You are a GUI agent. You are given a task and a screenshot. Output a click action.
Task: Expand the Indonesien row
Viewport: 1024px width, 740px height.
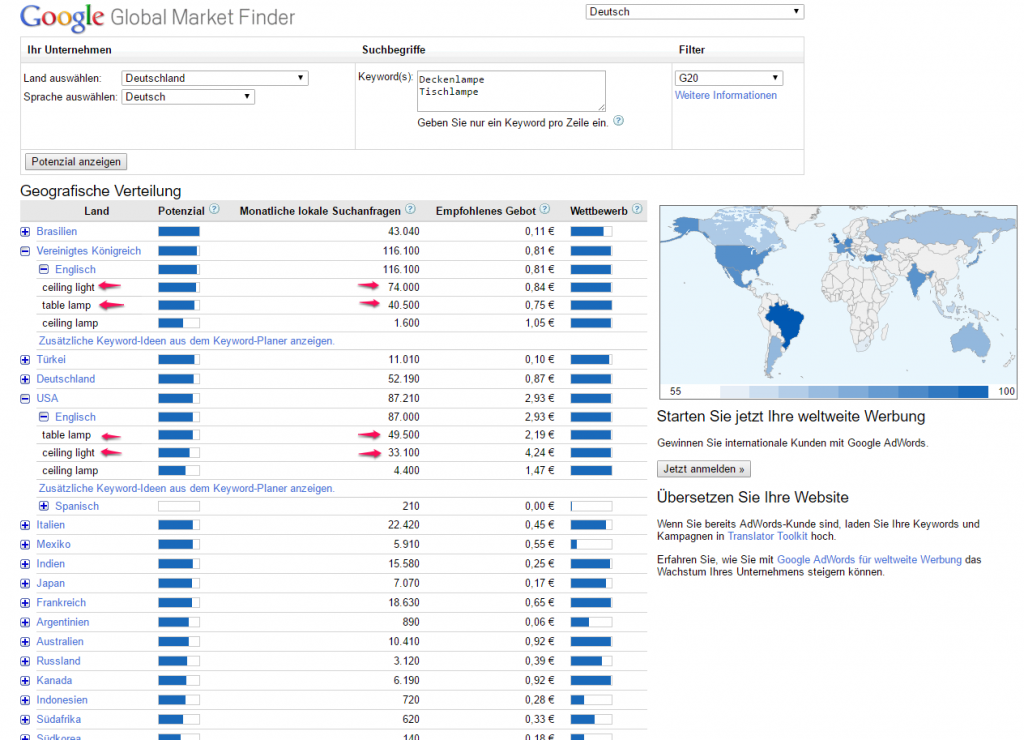tap(25, 700)
